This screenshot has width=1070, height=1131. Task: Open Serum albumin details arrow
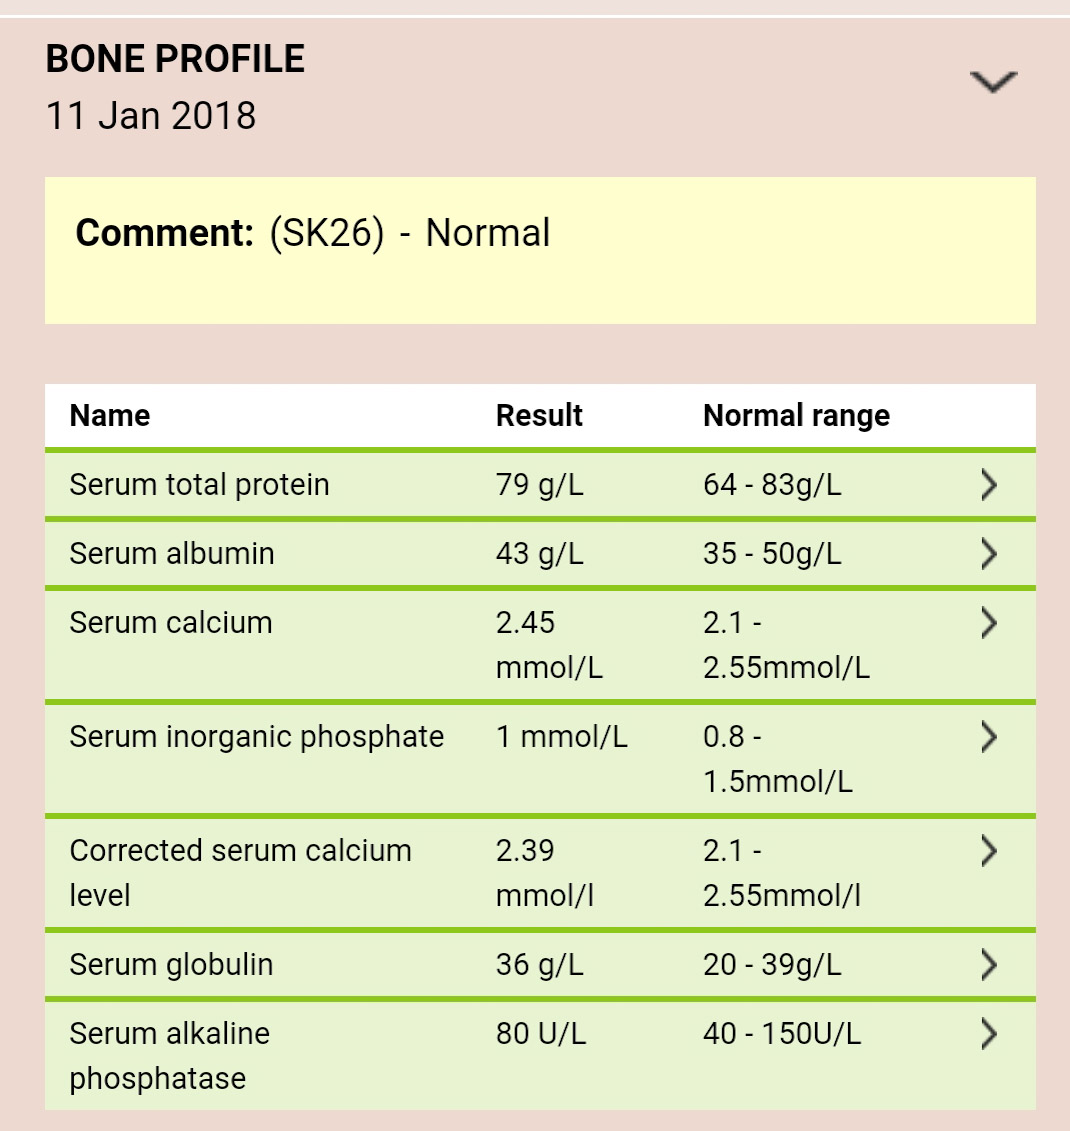pos(989,554)
